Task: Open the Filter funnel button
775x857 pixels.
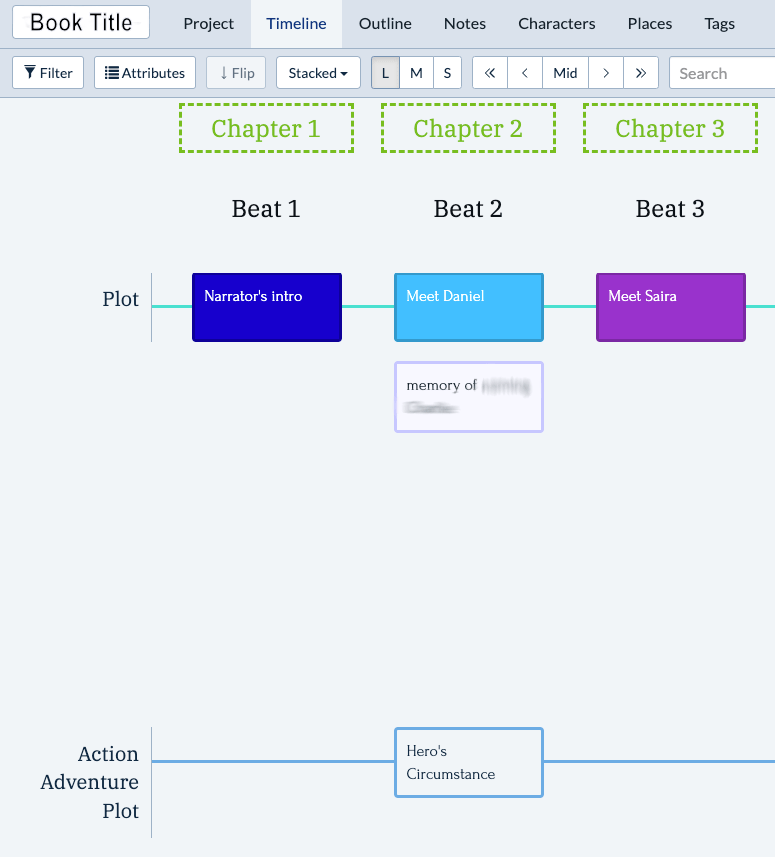Action: tap(48, 73)
